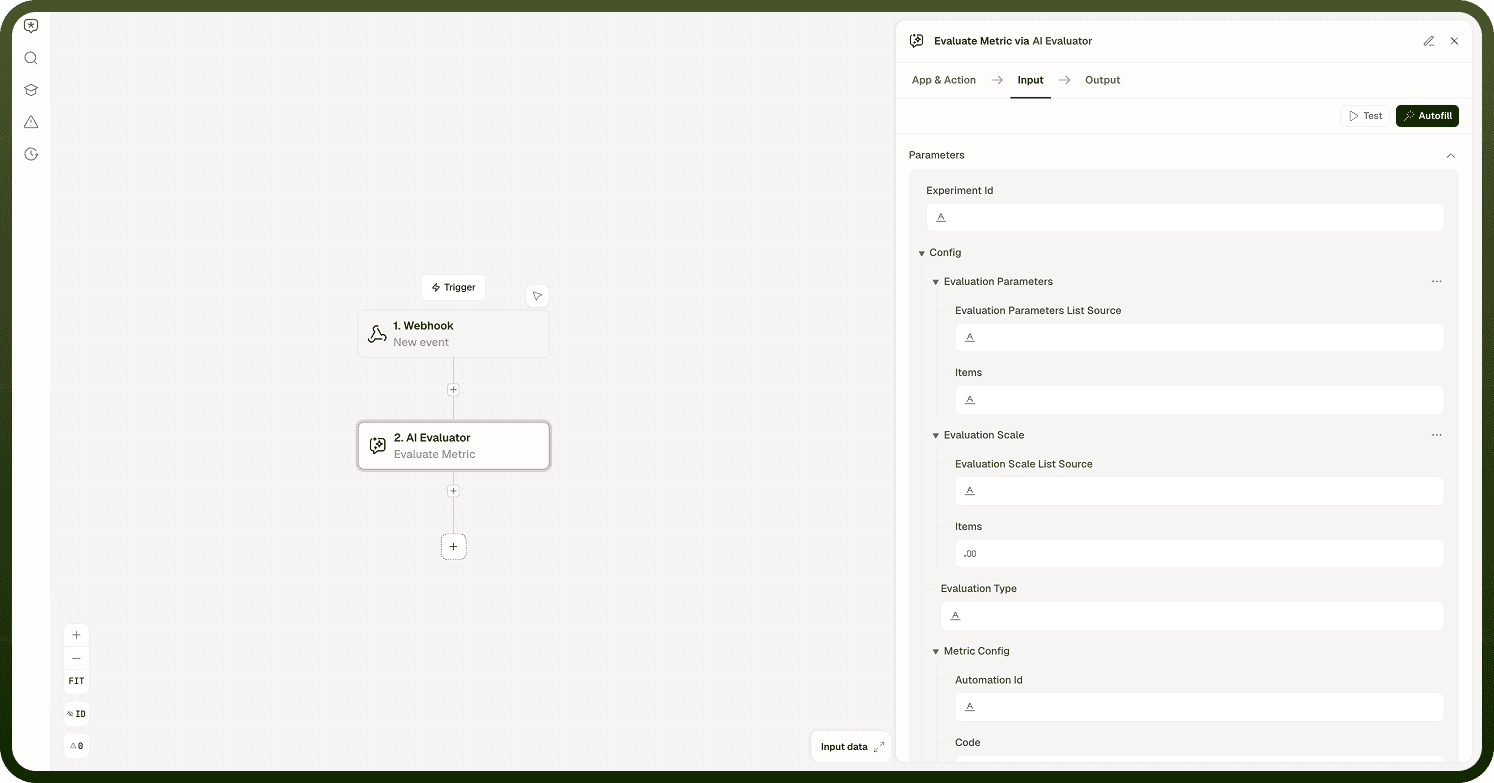The image size is (1494, 783).
Task: Open the graduation cap learning icon
Action: click(x=31, y=90)
